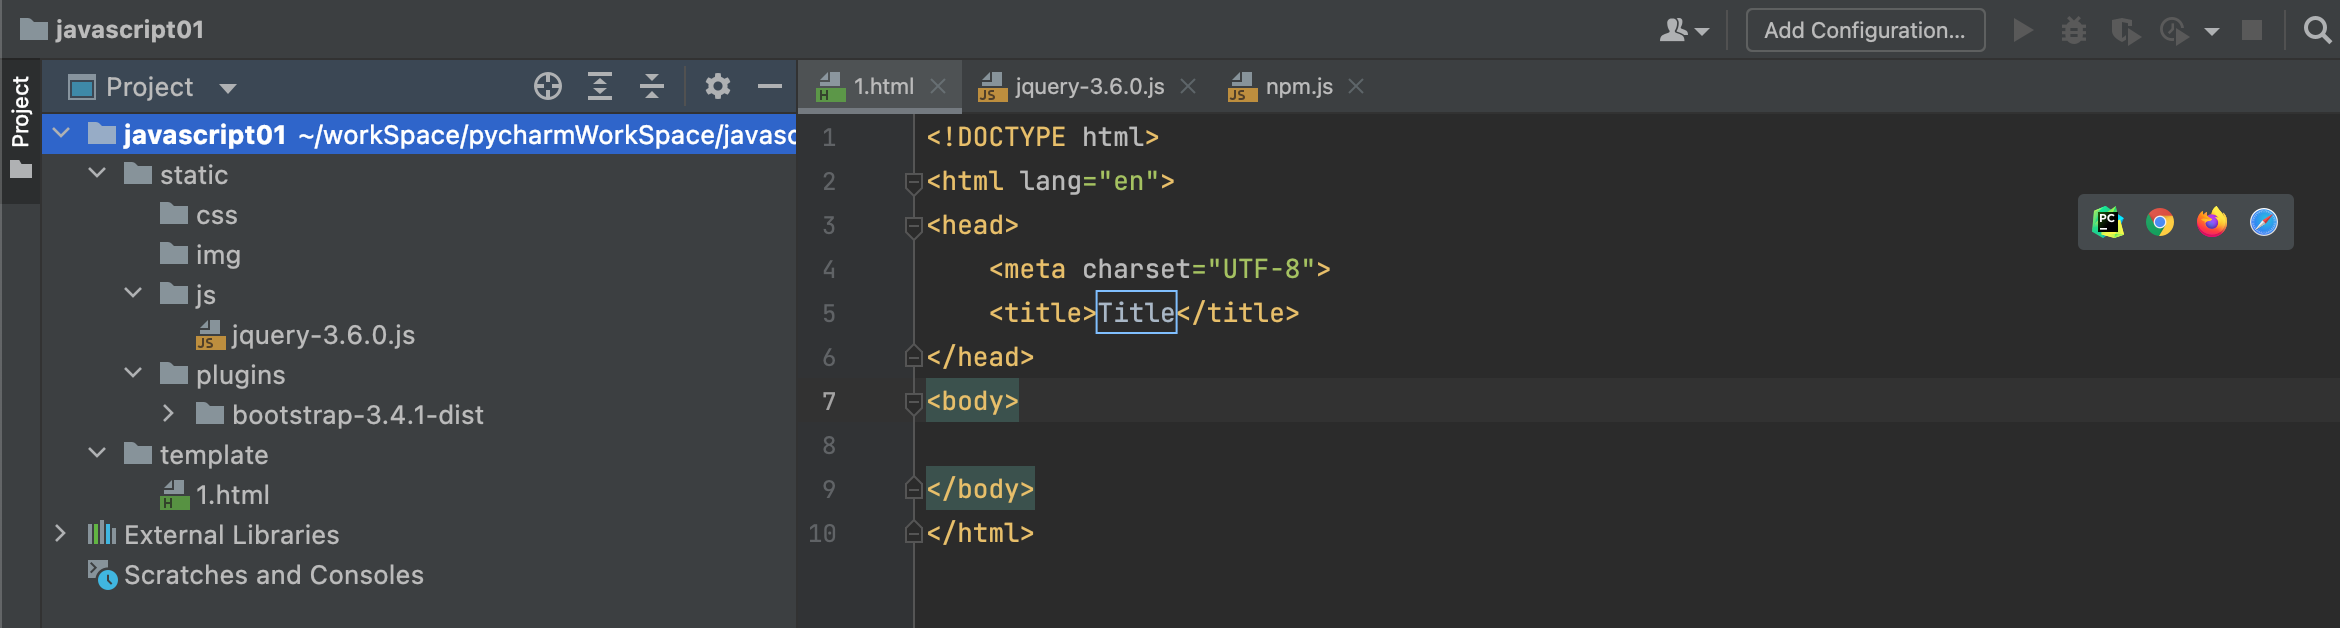The image size is (2340, 628).
Task: Open page in Firefox browser icon
Action: 2212,222
